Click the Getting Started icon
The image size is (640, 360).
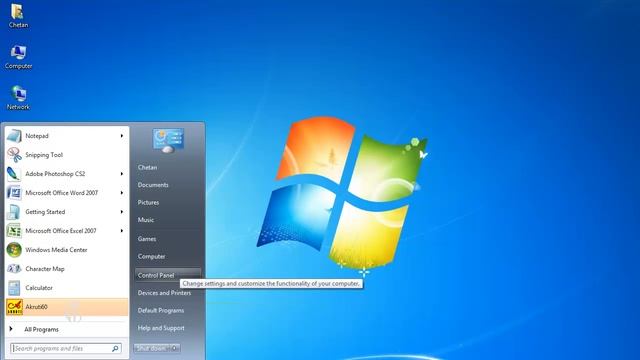14,212
